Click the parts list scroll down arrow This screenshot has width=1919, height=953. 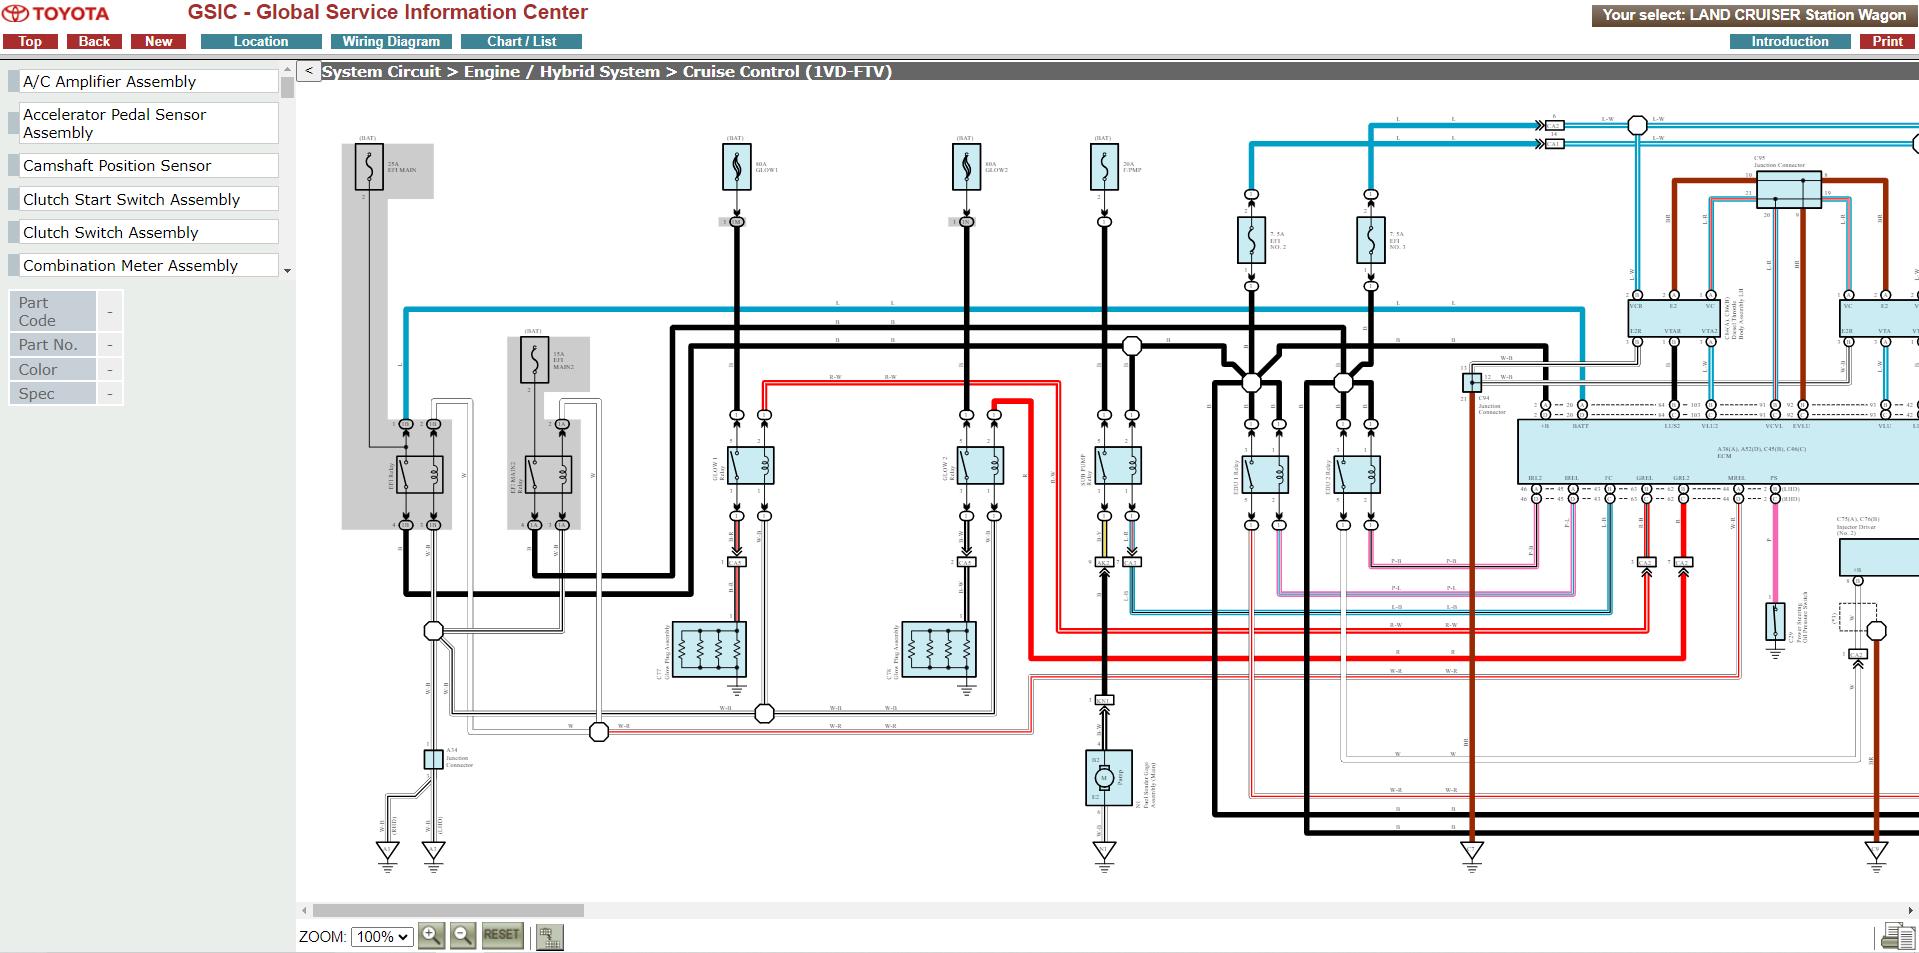(x=288, y=271)
